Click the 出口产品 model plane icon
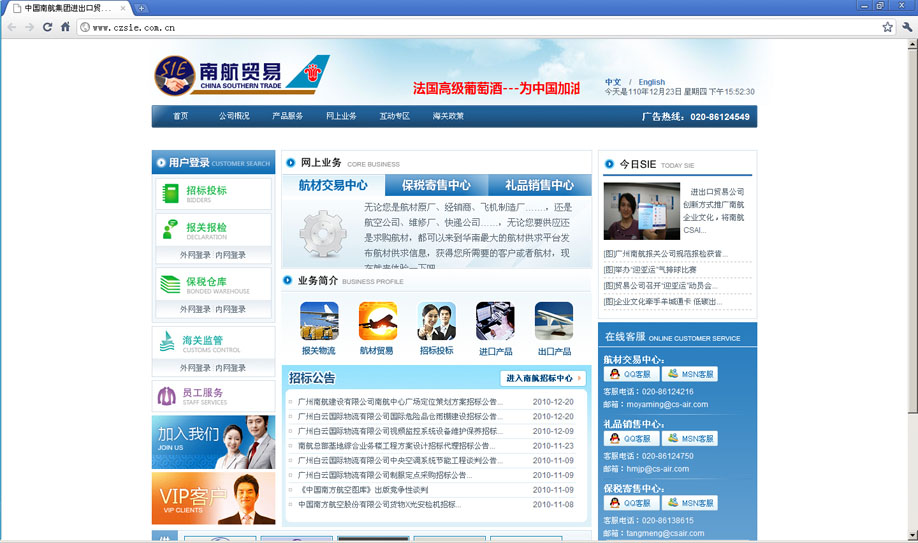The height and width of the screenshot is (543, 918). (554, 321)
